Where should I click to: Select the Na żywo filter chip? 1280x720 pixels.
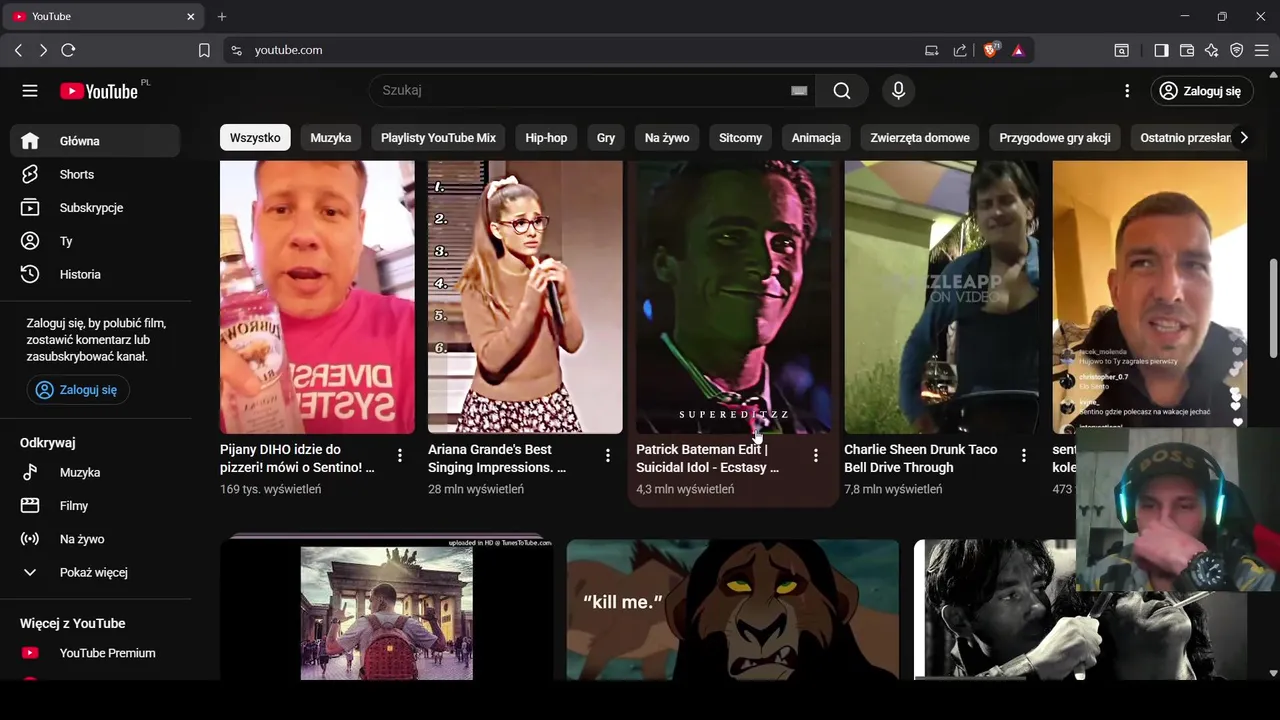667,138
